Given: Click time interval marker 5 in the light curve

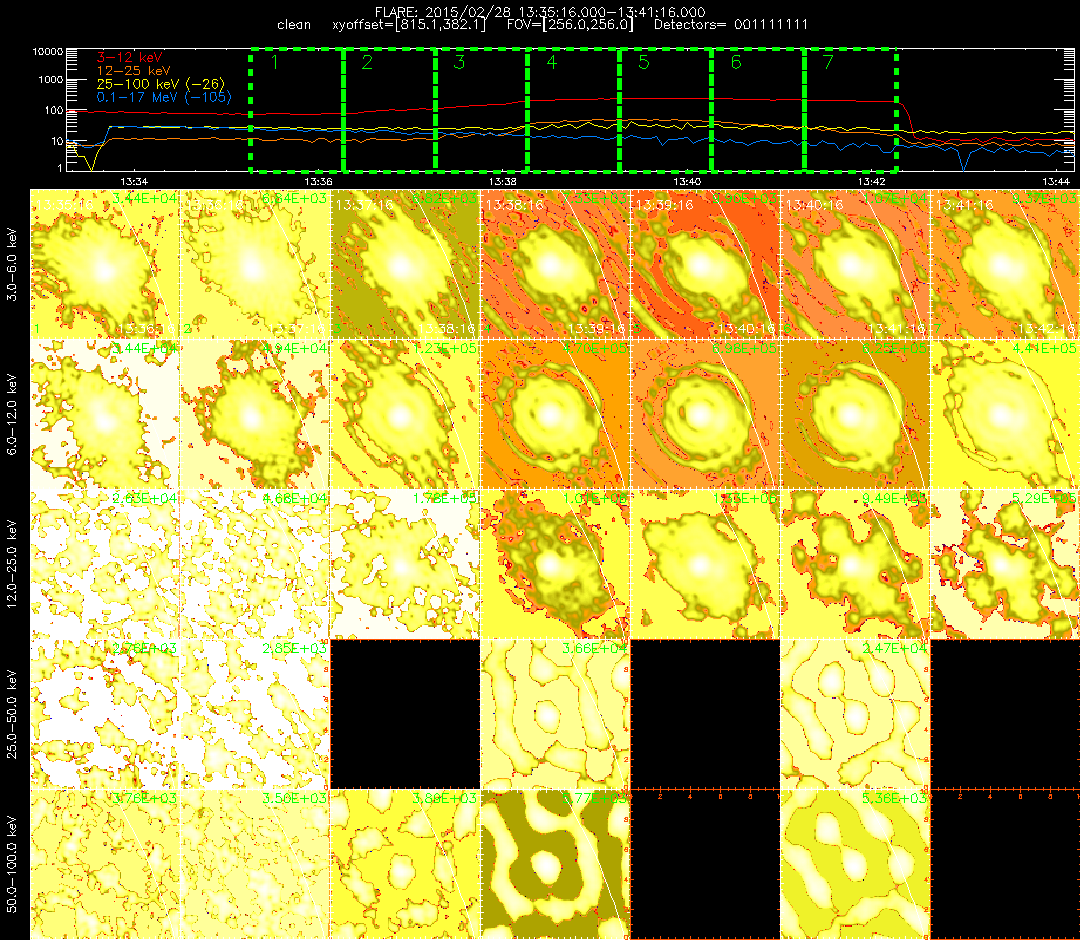Looking at the screenshot, I should (x=644, y=62).
